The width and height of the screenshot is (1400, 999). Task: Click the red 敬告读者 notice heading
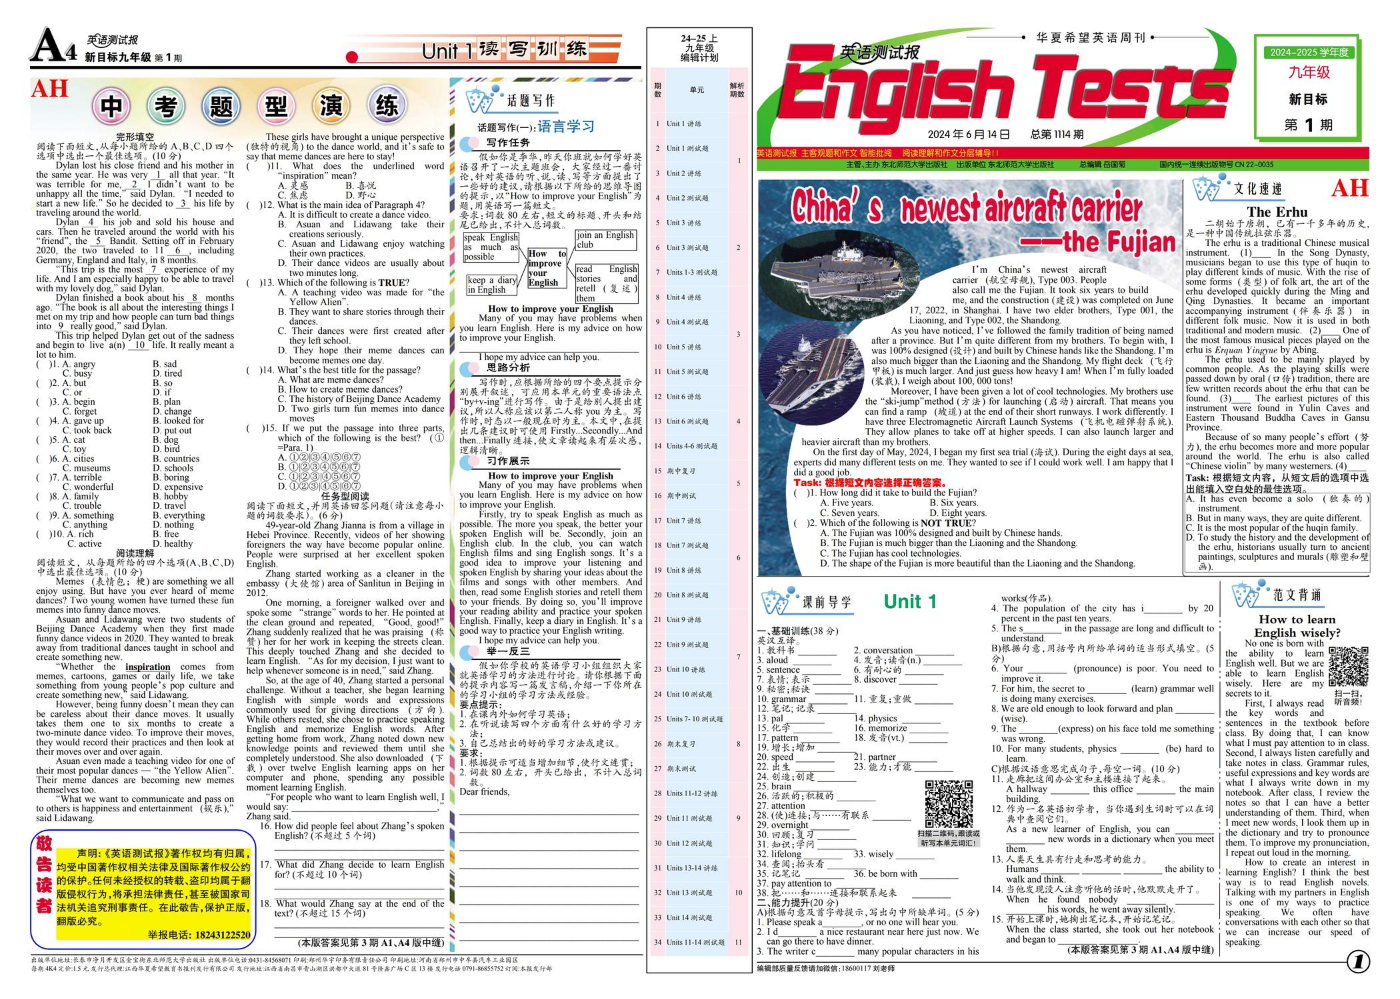pos(44,875)
